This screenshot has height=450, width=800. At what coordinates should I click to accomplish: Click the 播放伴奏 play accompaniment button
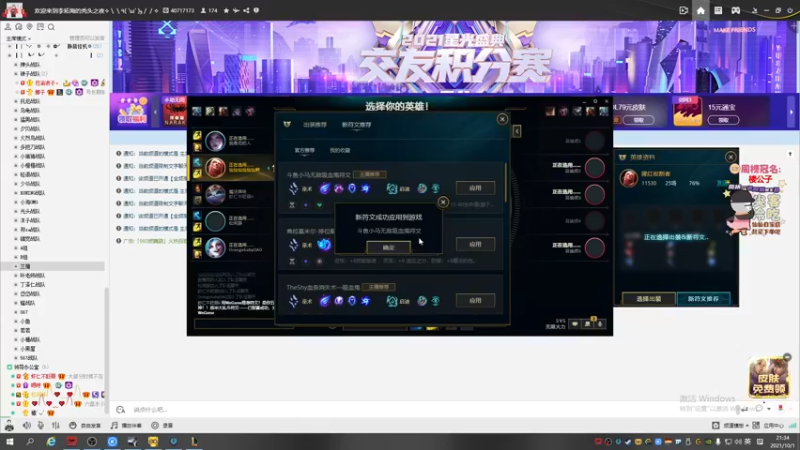(x=126, y=425)
